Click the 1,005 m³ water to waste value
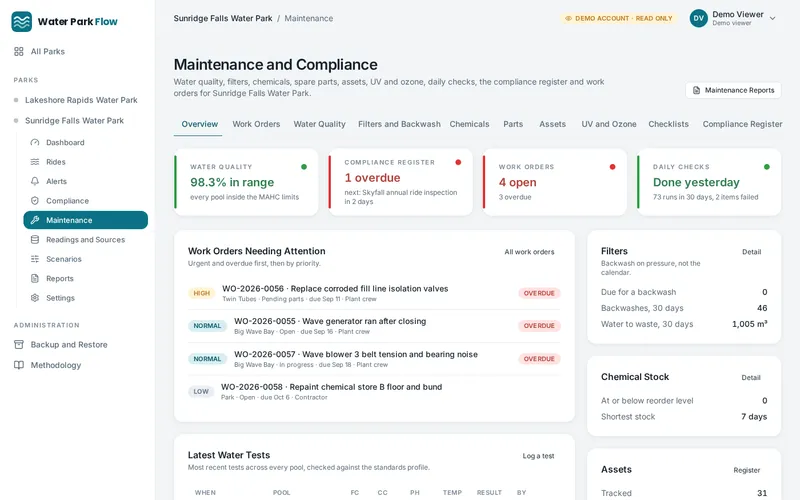 click(749, 324)
